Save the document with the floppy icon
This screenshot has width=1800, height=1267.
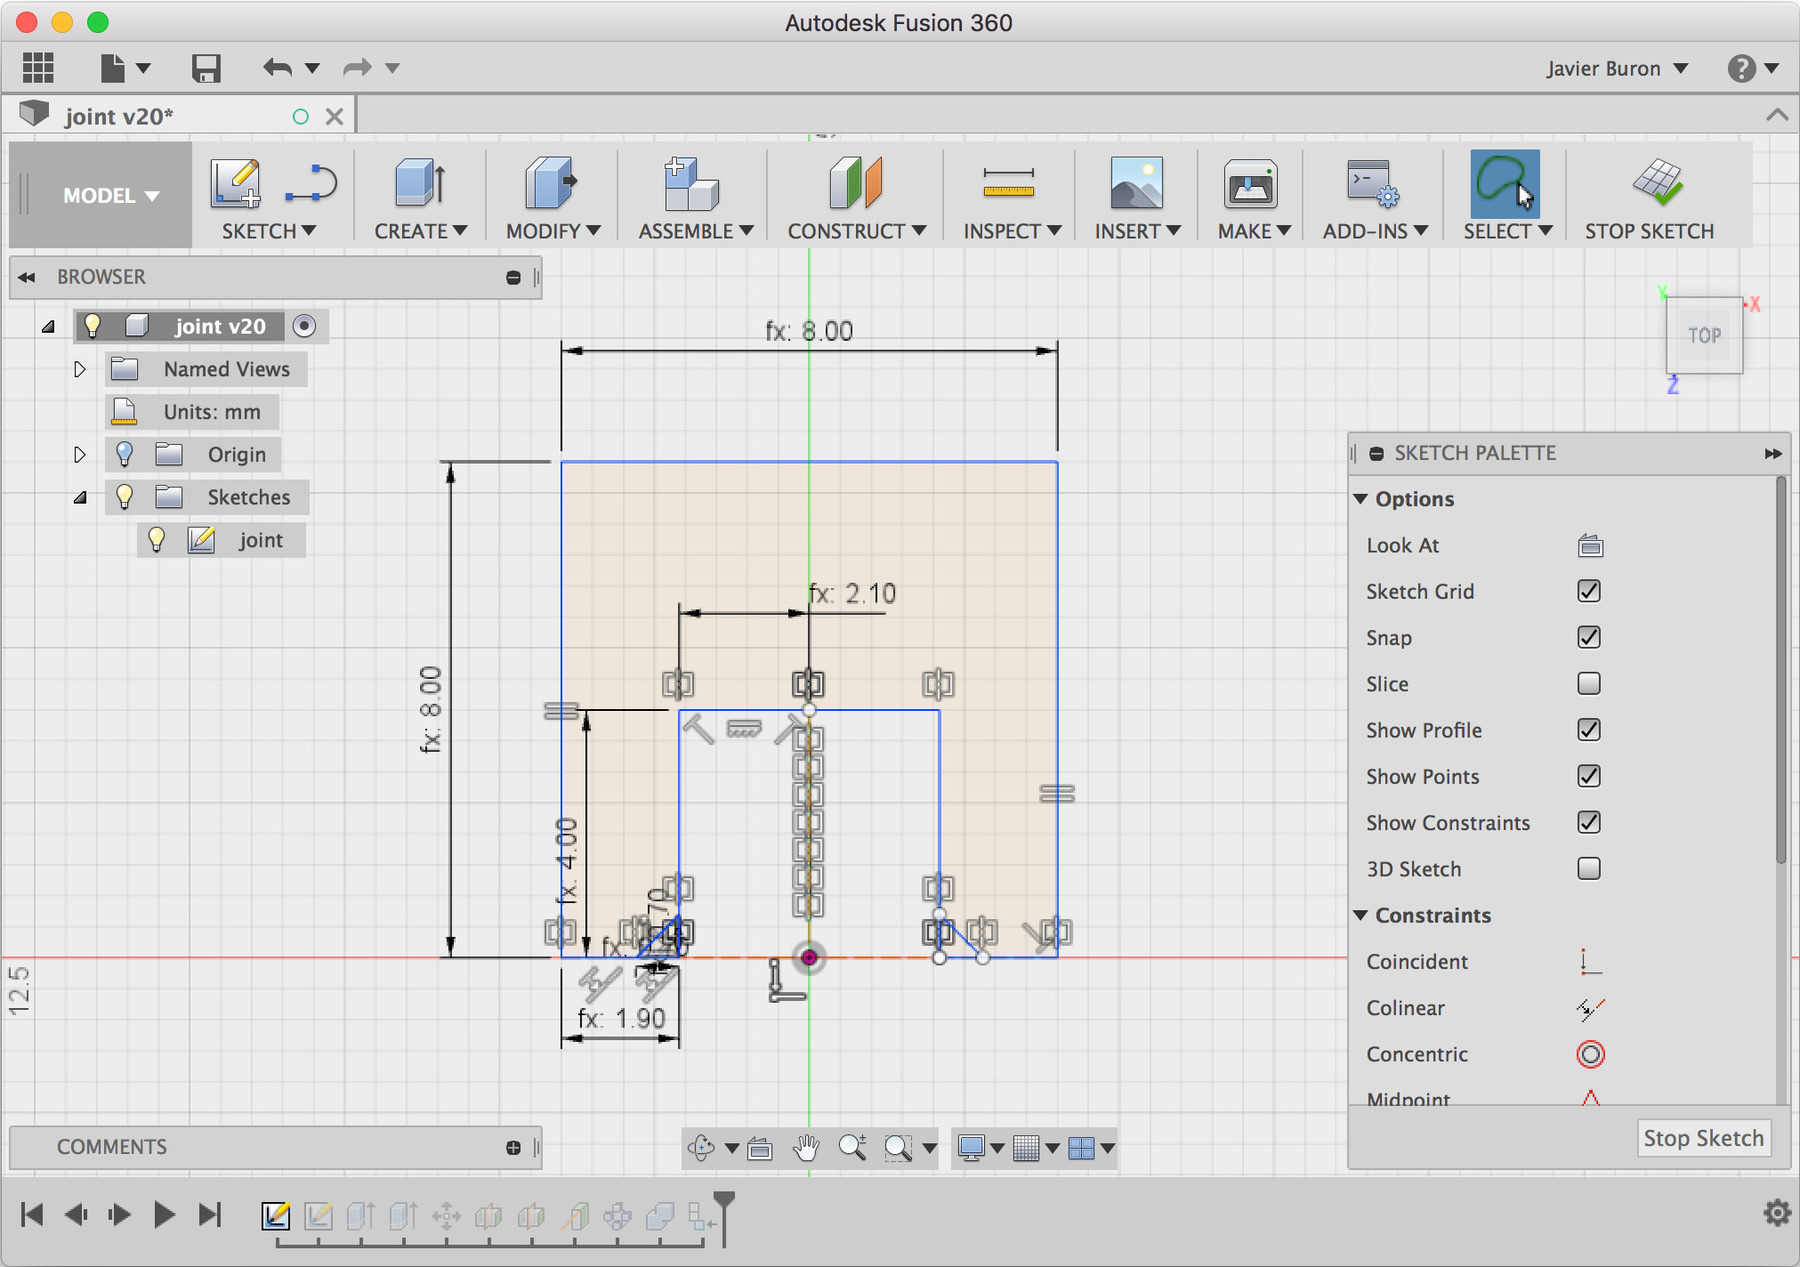(x=206, y=68)
